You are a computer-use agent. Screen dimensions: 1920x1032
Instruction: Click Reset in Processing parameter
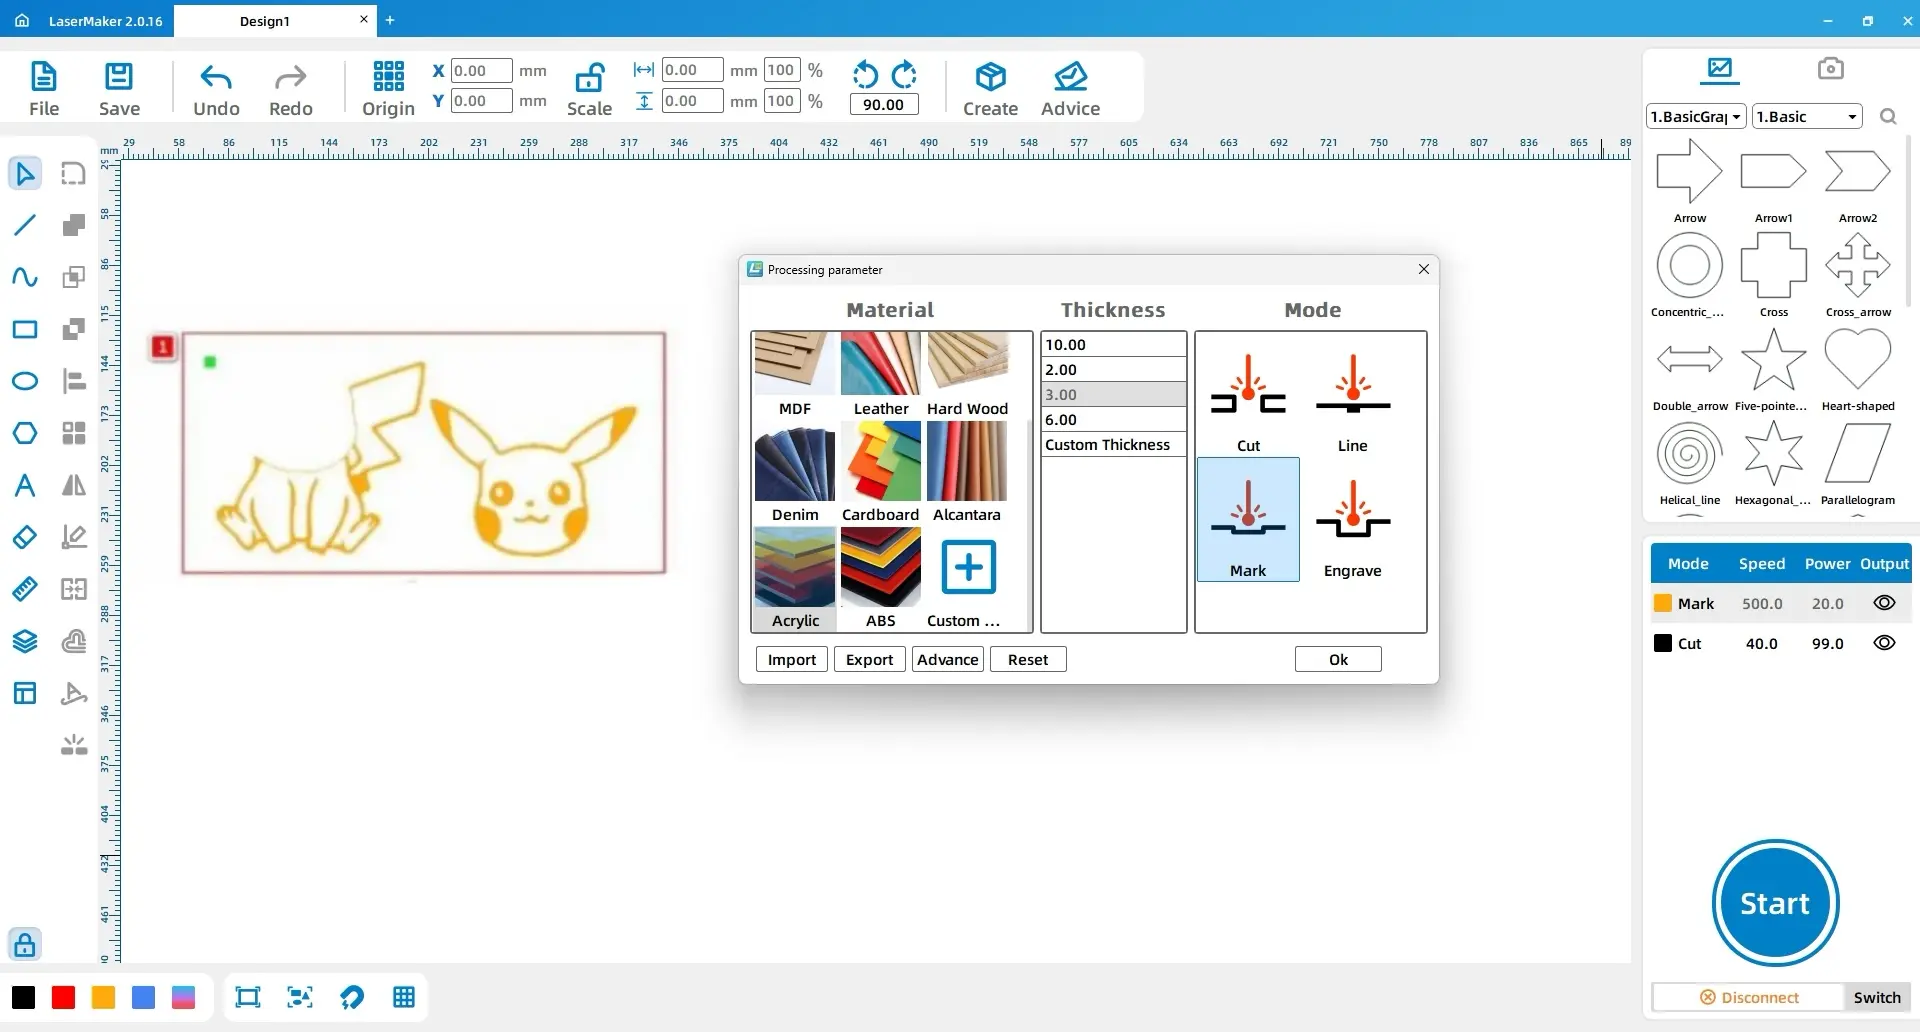(x=1028, y=659)
